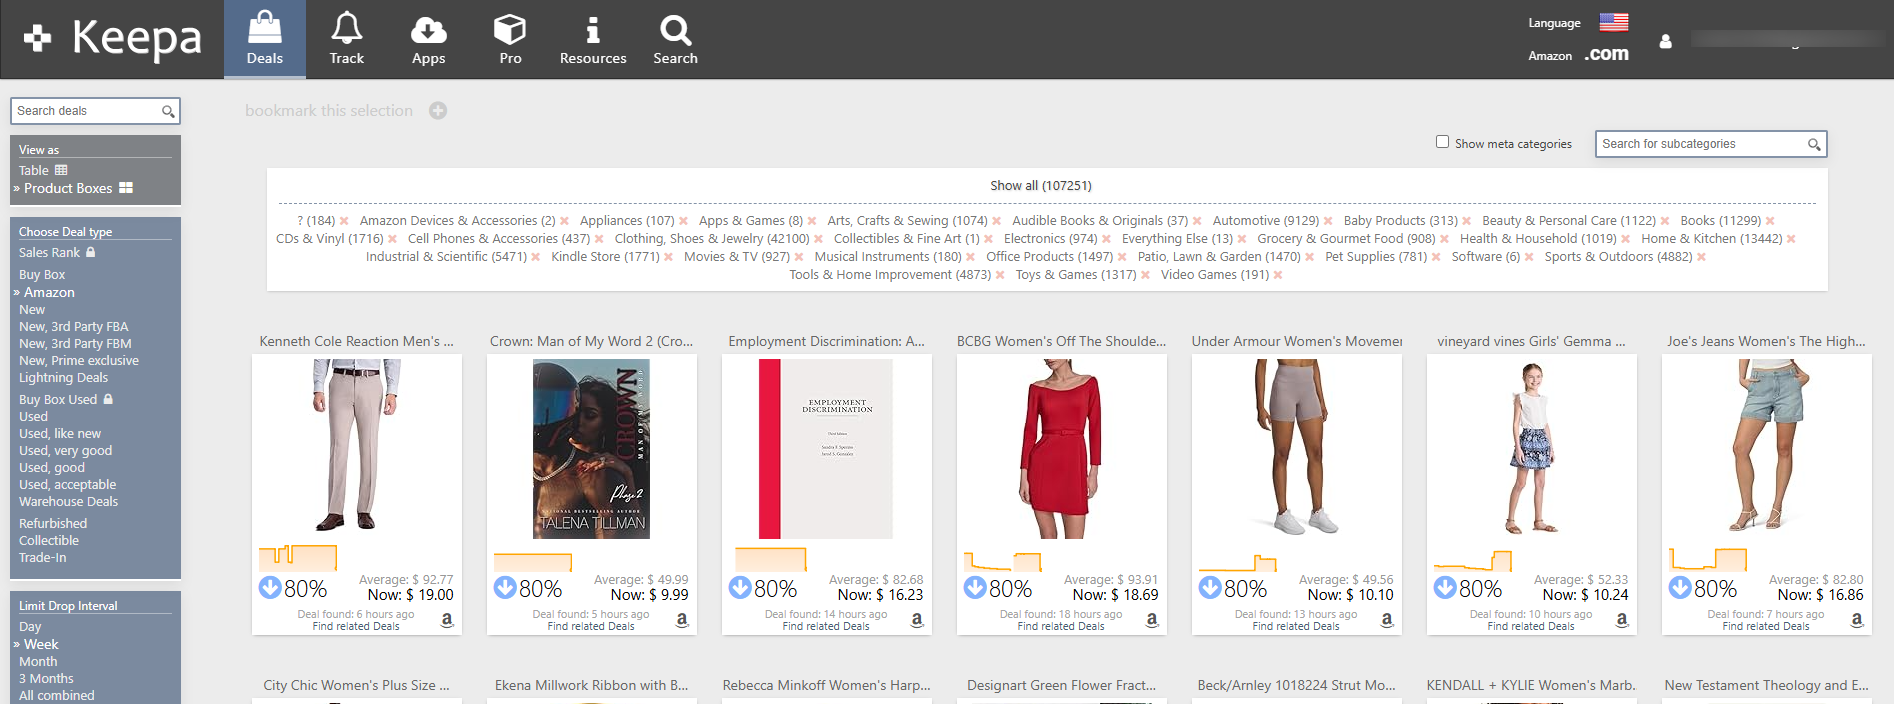Open price history graph on Kenneth Cole deal
The image size is (1894, 704).
(298, 557)
